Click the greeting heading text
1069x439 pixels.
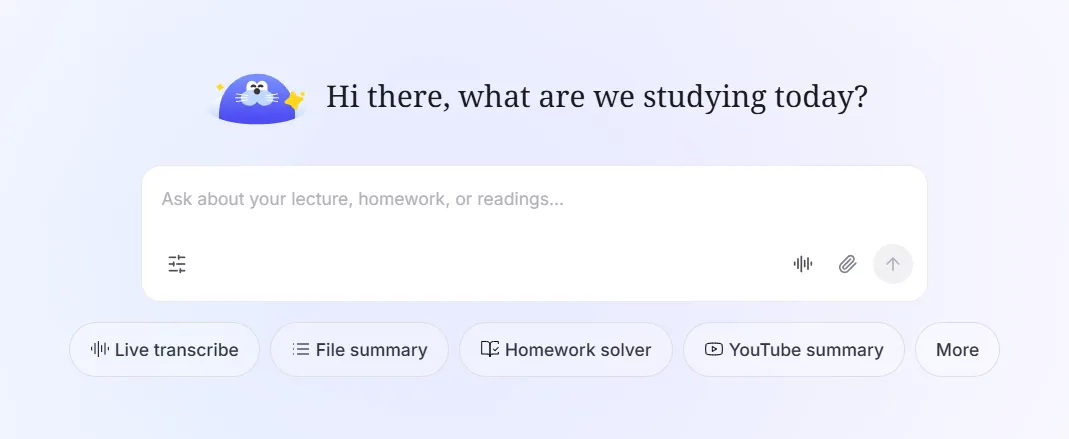(596, 97)
